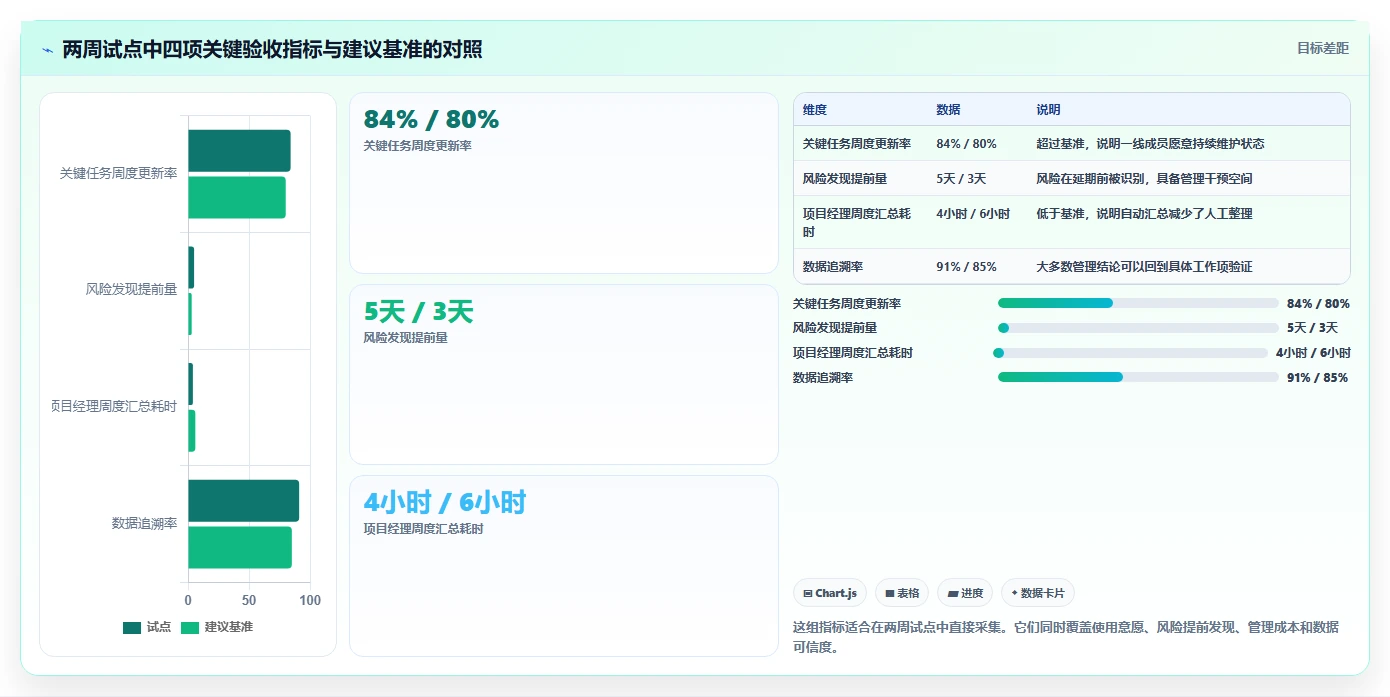Click the 项目经理周度汇总耗时 progress bar track

tap(1130, 353)
